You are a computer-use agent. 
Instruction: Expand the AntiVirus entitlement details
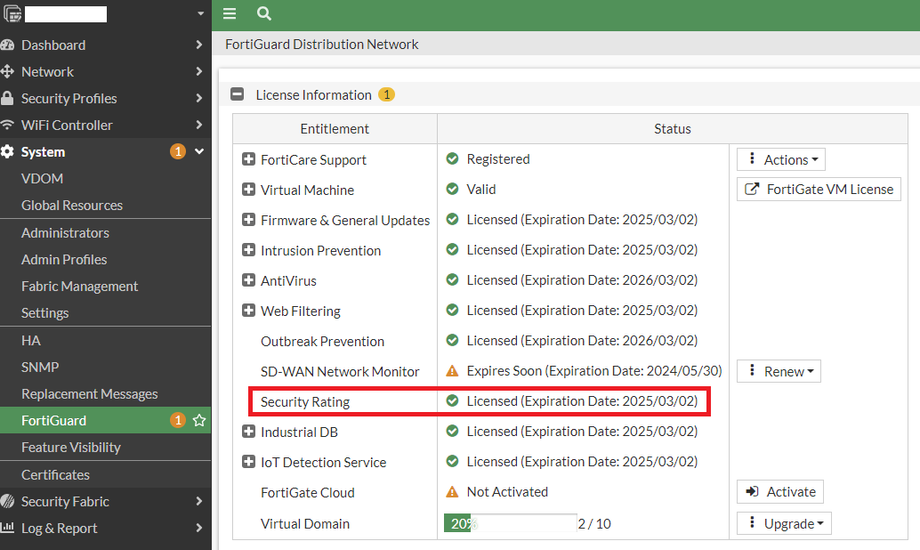(249, 281)
